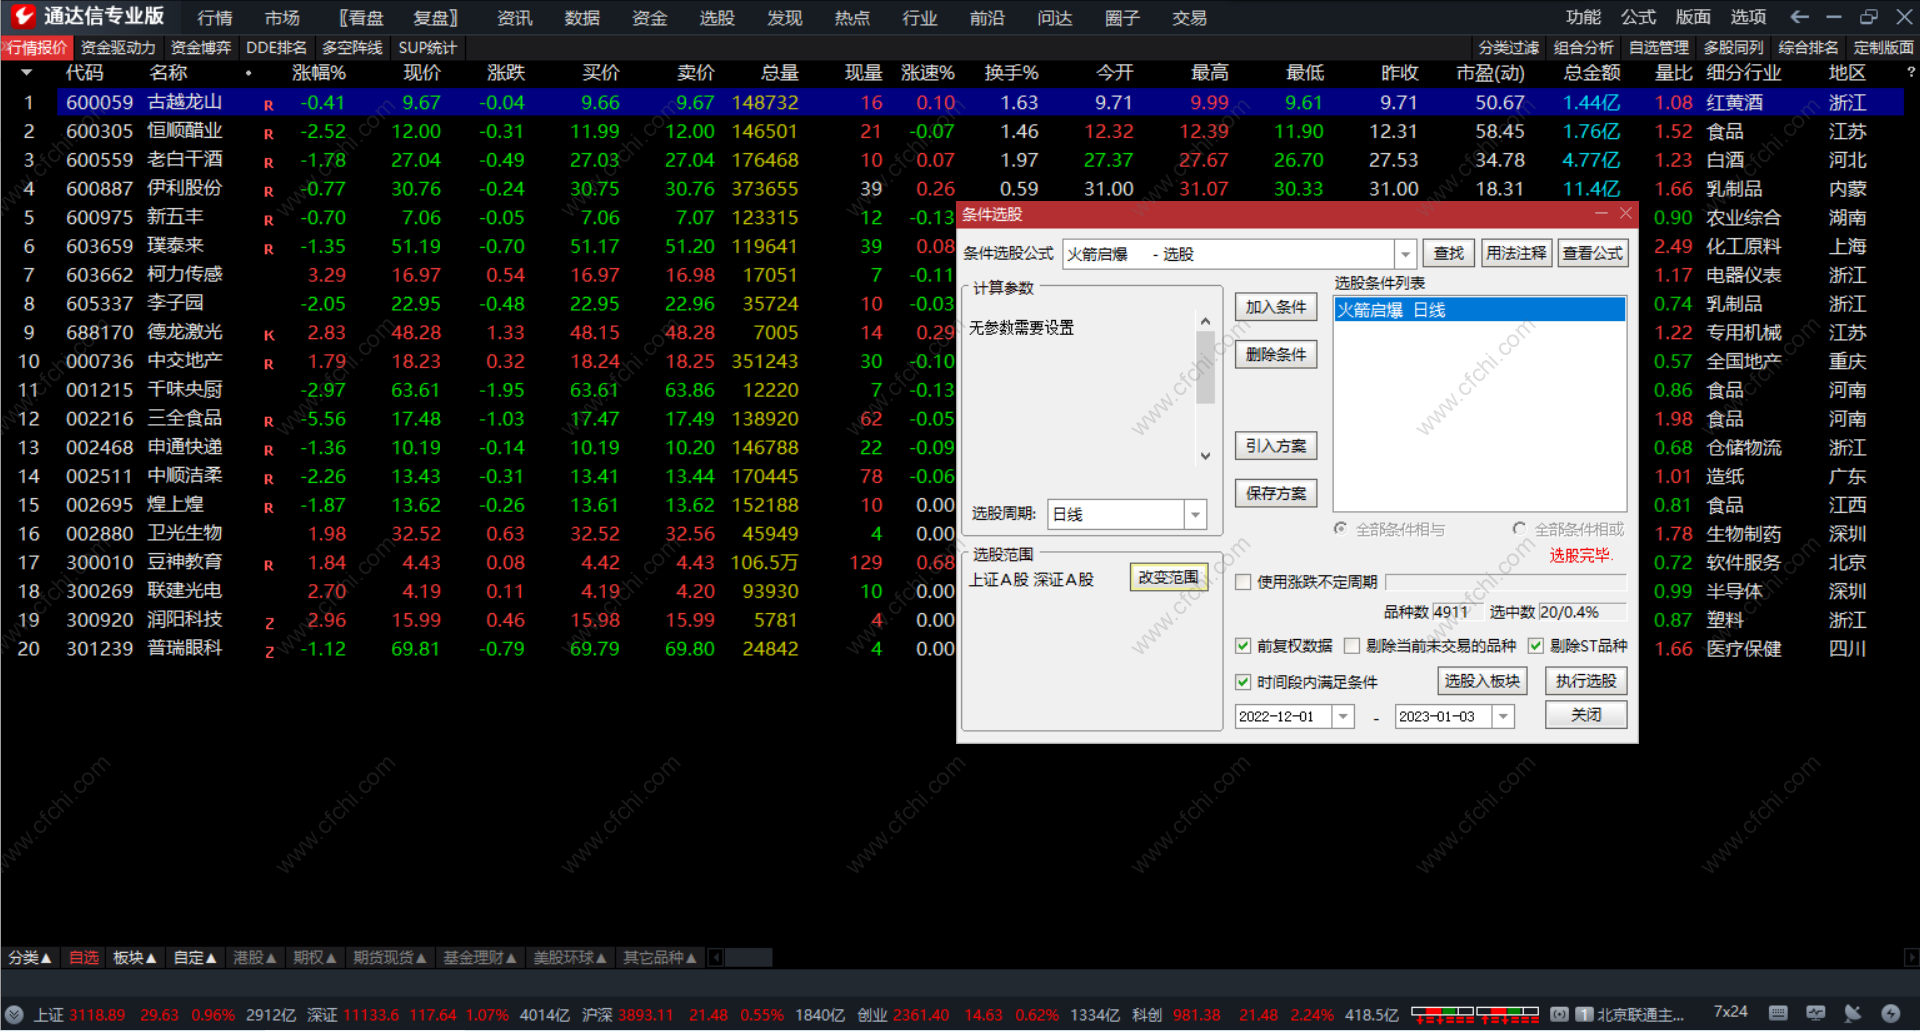Image resolution: width=1920 pixels, height=1031 pixels.
Task: Expand the 期货现货 bottom tab menu
Action: [x=390, y=958]
